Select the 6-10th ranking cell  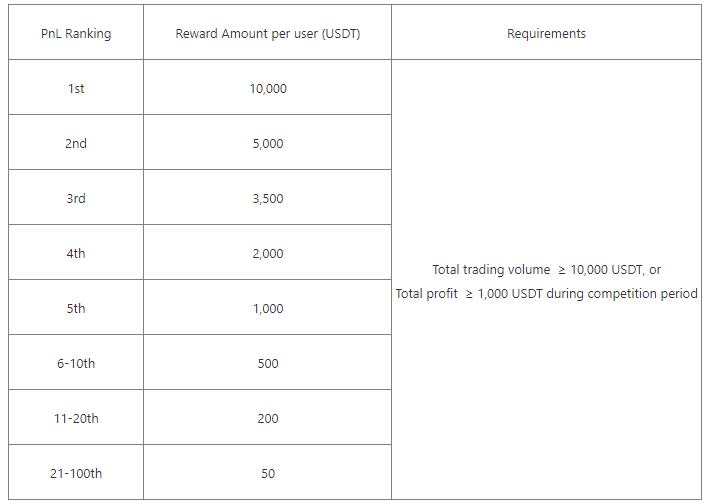tap(76, 364)
